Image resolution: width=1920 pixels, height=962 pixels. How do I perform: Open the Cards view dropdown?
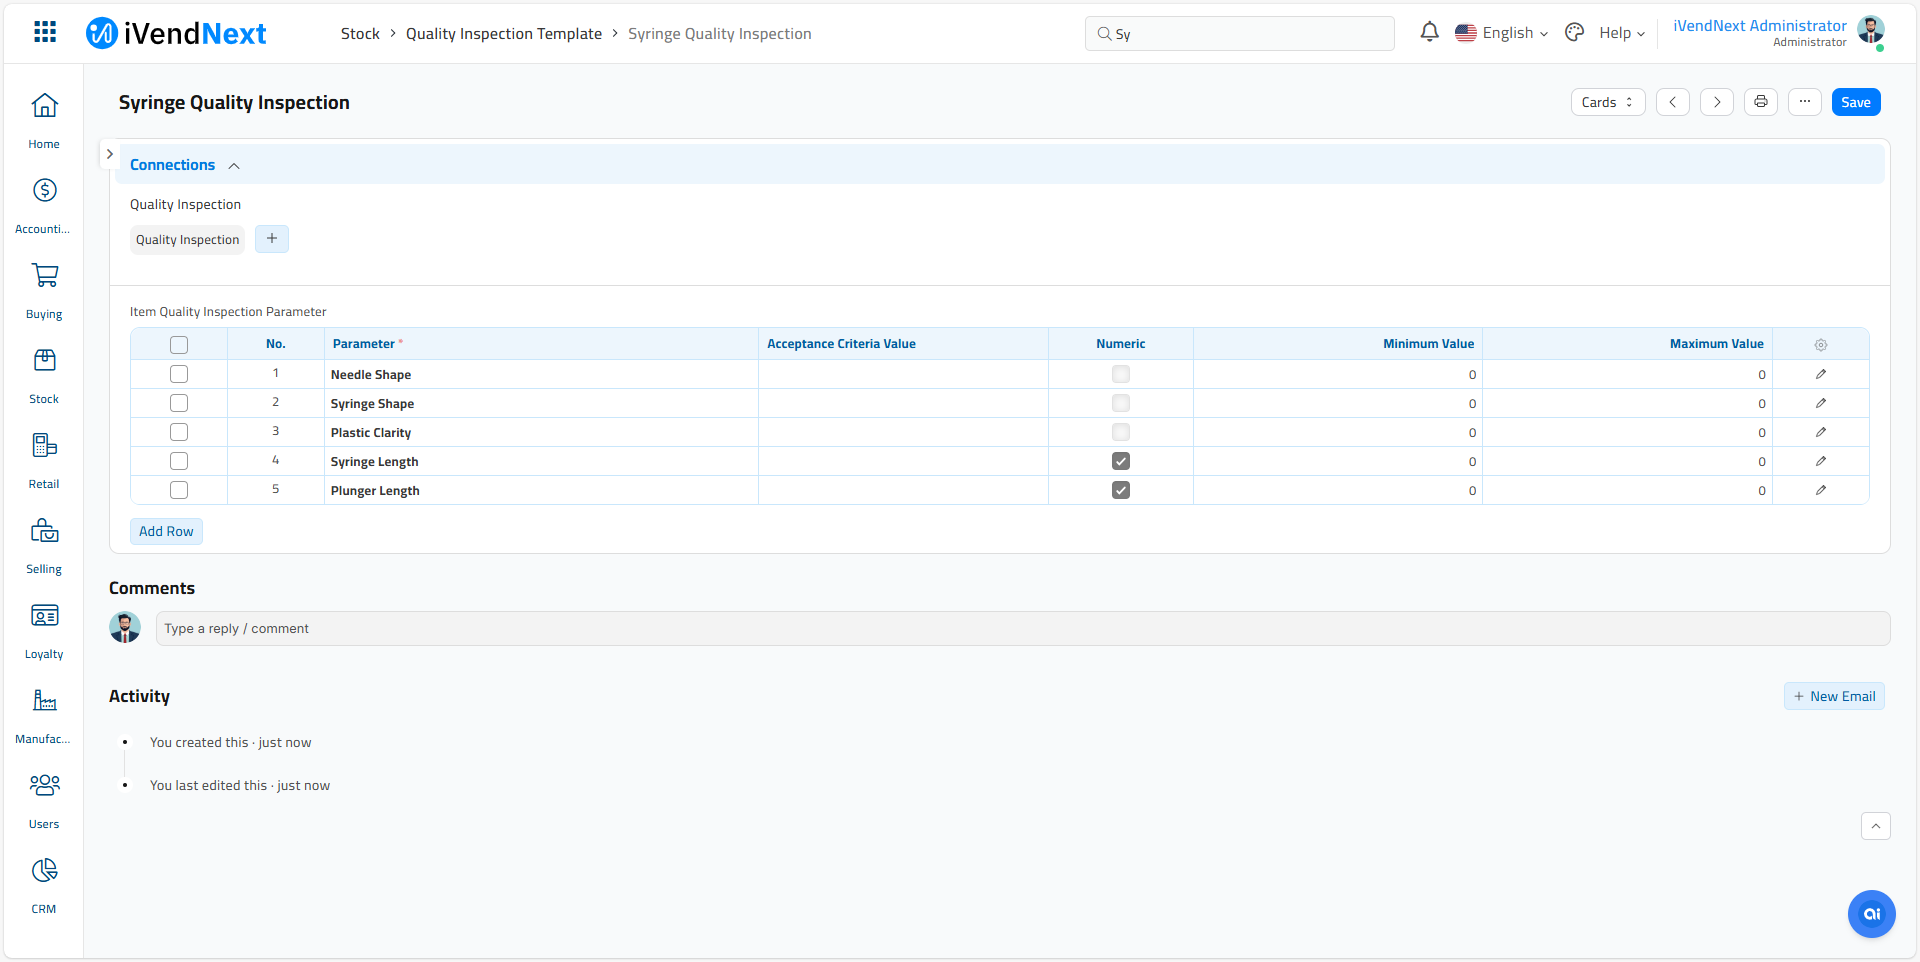pos(1607,102)
